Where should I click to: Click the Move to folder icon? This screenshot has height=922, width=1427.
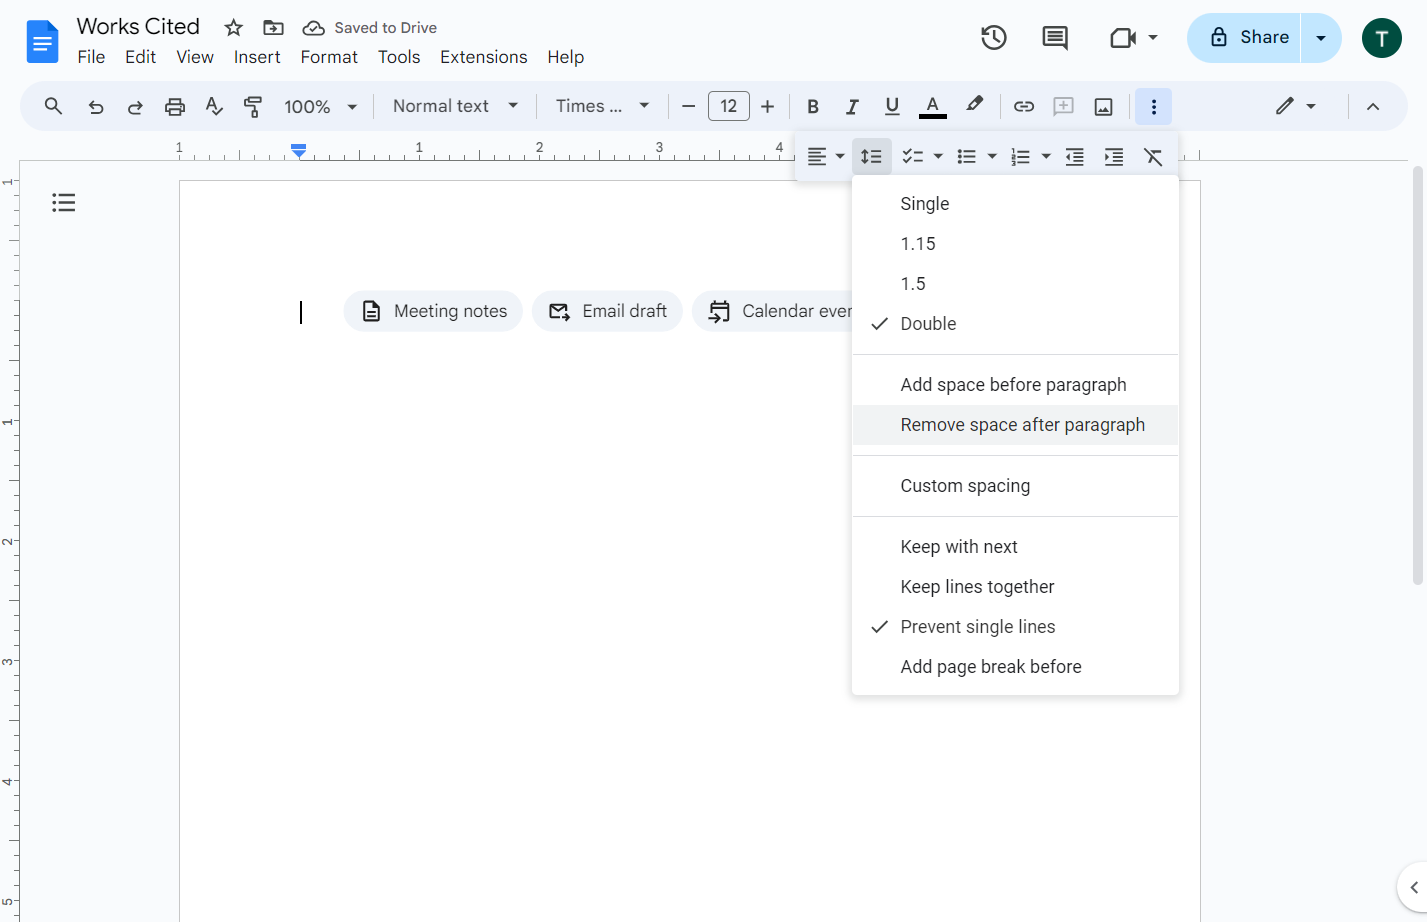273,28
